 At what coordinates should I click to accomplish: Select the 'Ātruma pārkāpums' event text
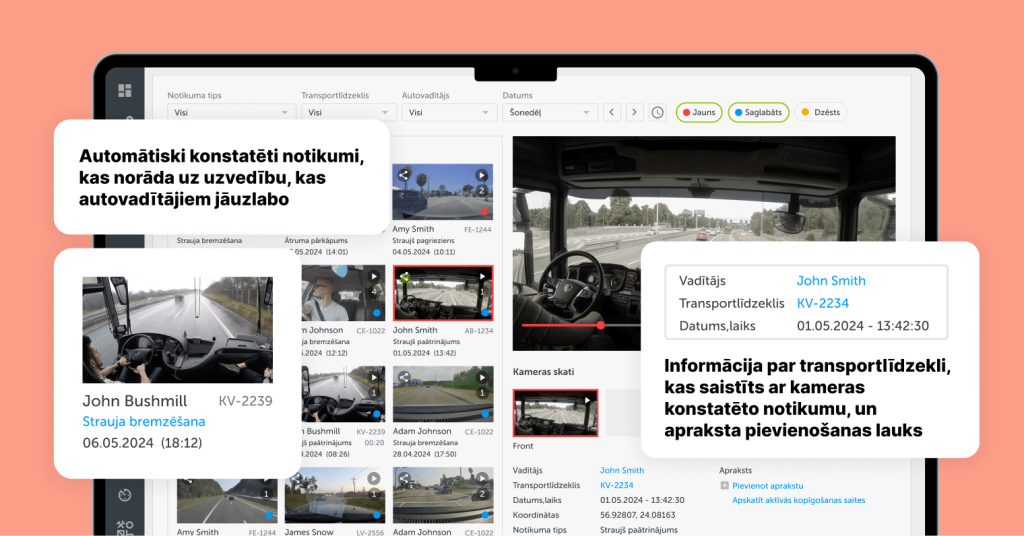[316, 240]
